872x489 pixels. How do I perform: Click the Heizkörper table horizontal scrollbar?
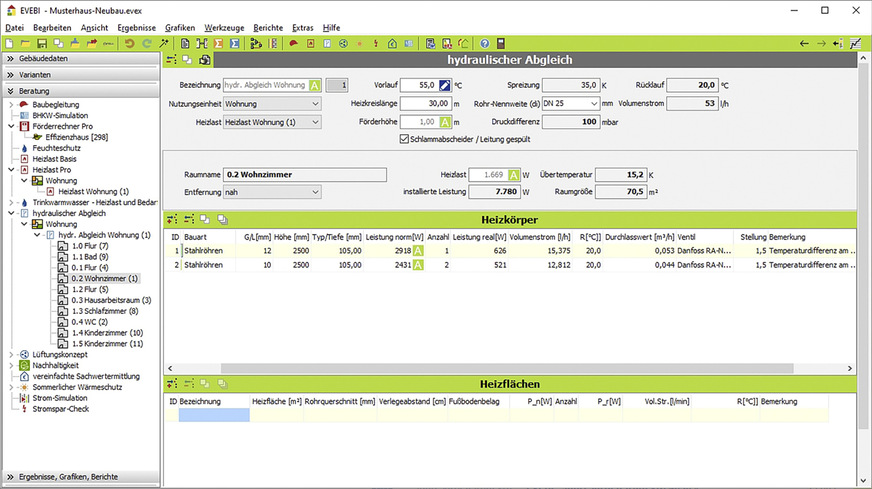(x=507, y=368)
